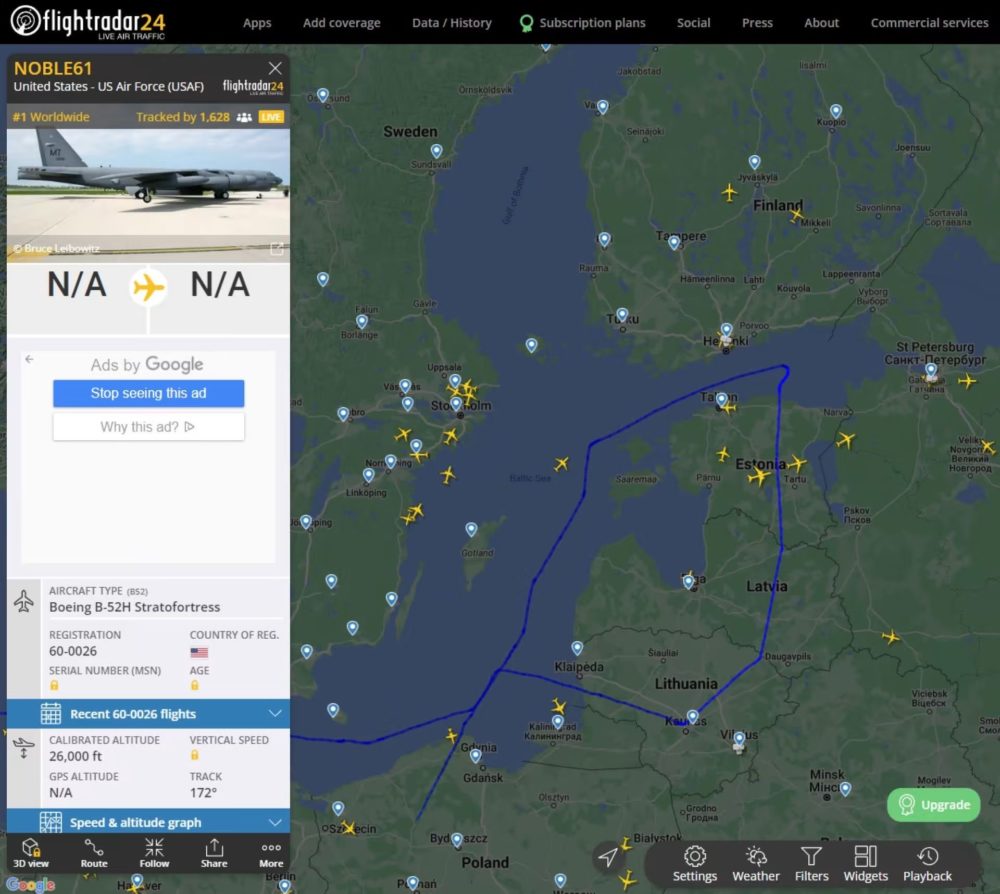
Task: Click the back arrow in the ad box
Action: coord(29,359)
